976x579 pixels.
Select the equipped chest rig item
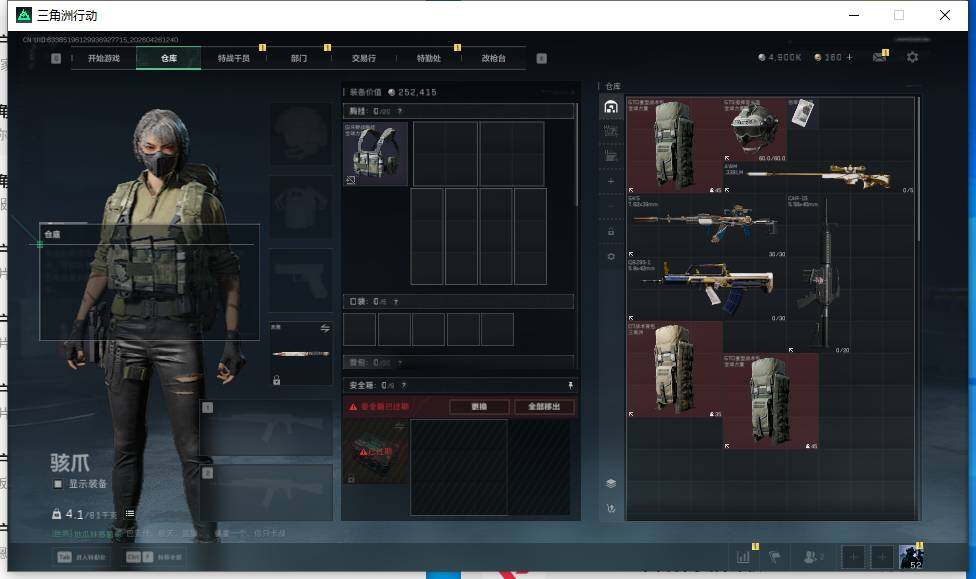(x=375, y=153)
